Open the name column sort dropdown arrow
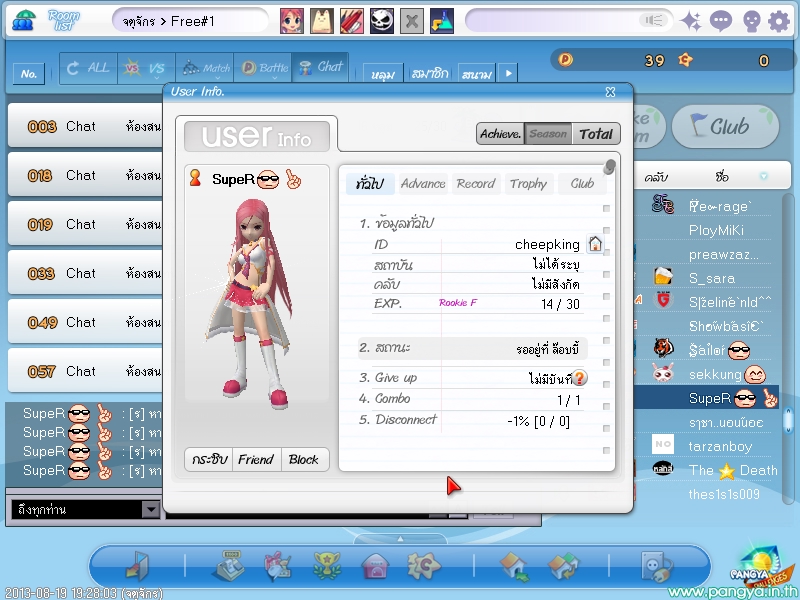Screen dimensions: 800x600 point(763,177)
